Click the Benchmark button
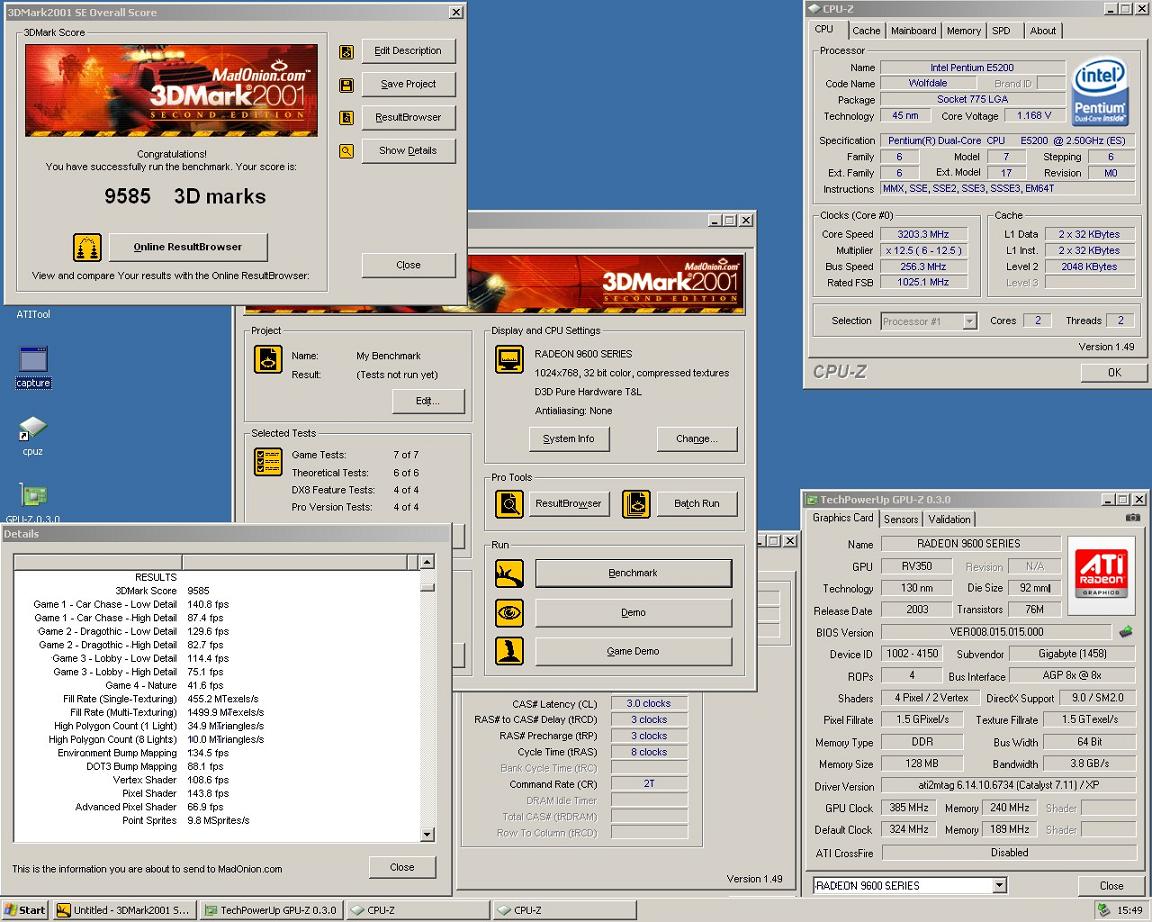Viewport: 1152px width, 922px height. click(x=633, y=573)
